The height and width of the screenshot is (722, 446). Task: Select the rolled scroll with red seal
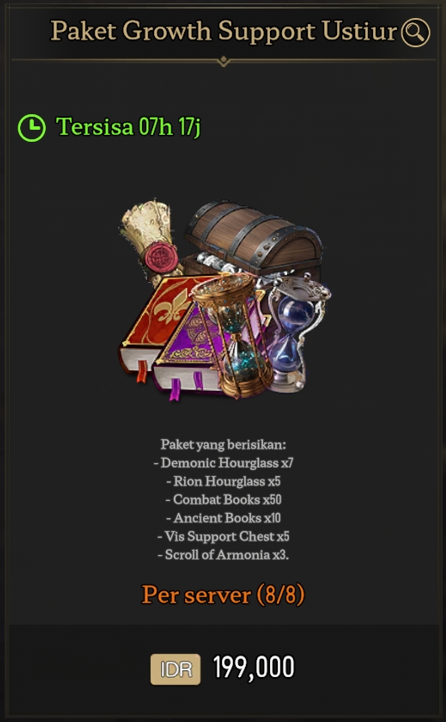tap(150, 241)
